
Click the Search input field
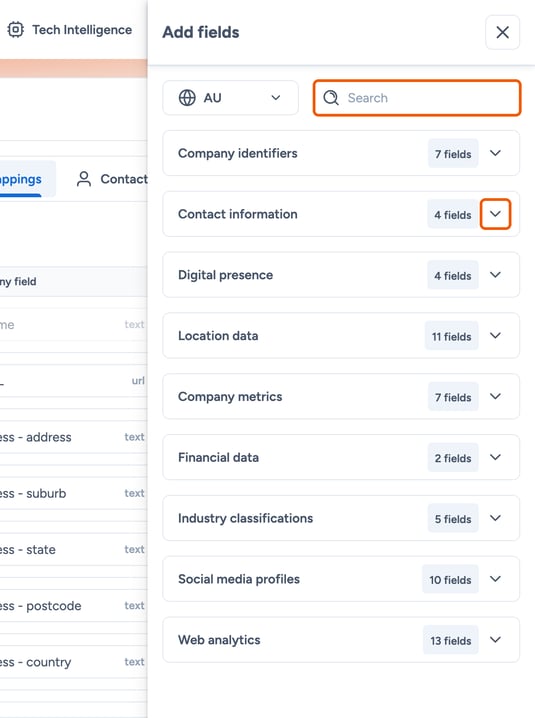(417, 98)
